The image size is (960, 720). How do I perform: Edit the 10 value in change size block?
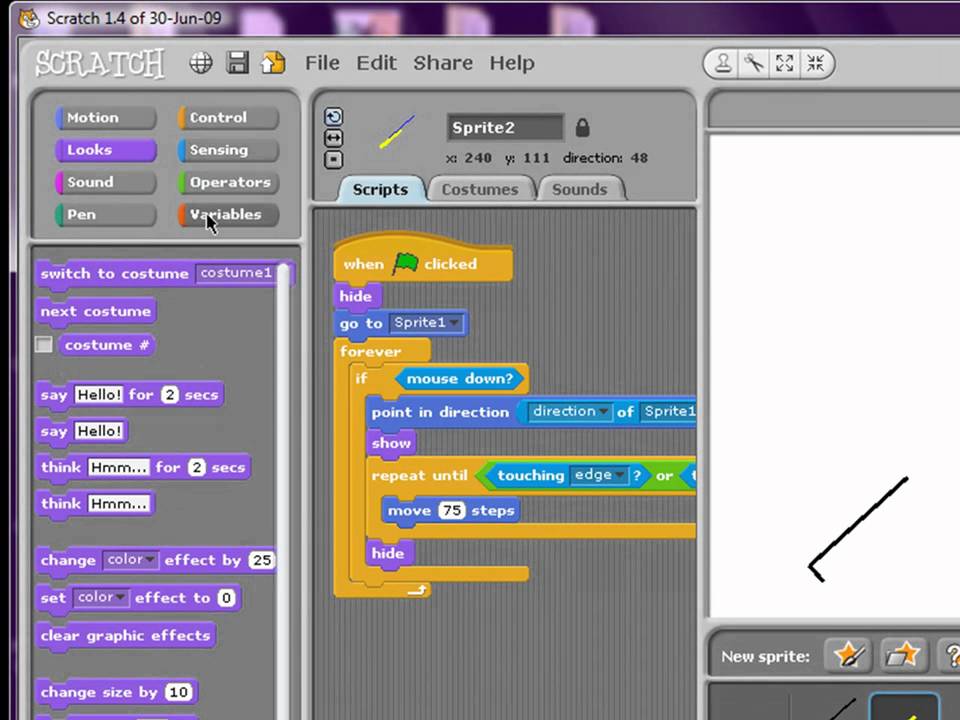point(178,692)
